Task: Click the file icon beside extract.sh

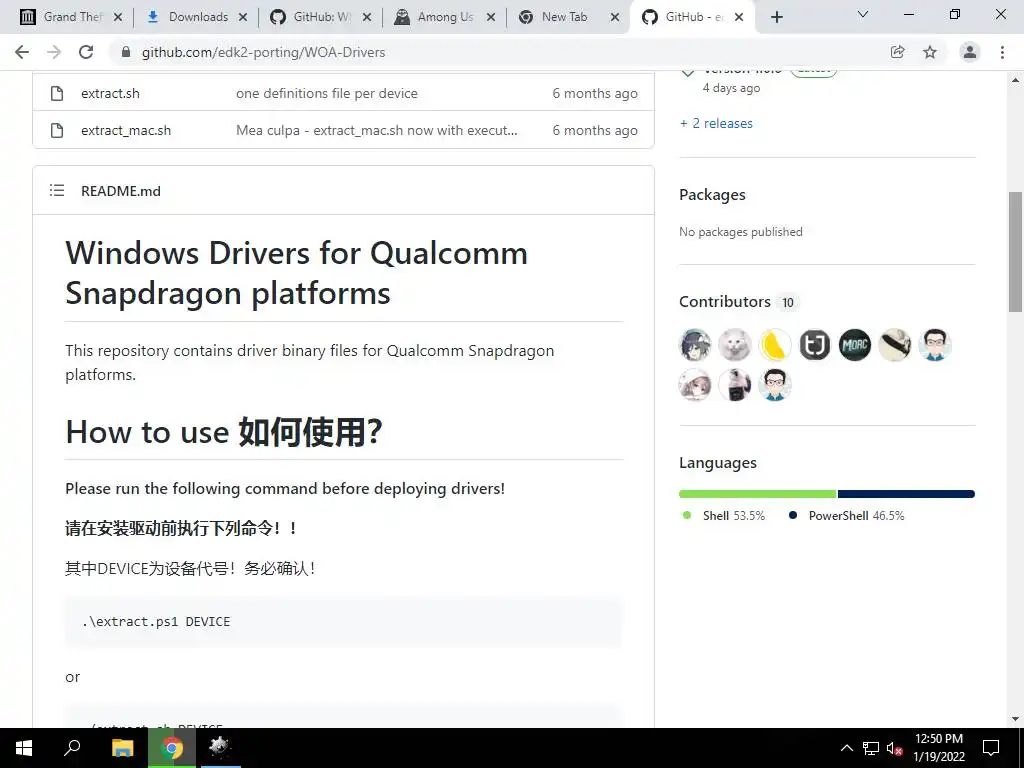Action: click(57, 93)
